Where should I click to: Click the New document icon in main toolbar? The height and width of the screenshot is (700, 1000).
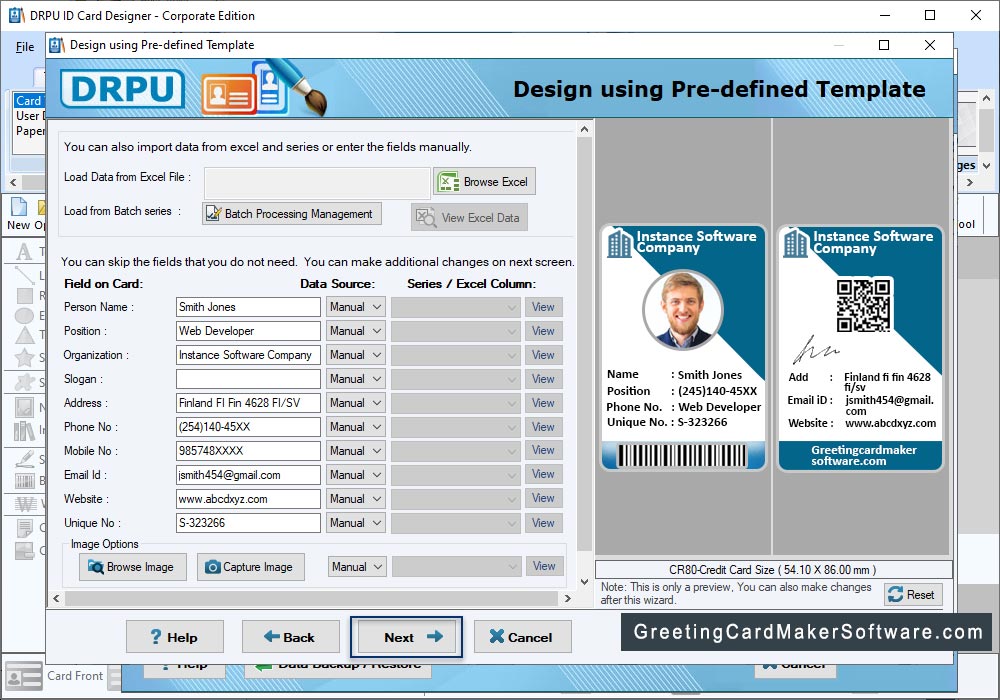click(x=19, y=207)
